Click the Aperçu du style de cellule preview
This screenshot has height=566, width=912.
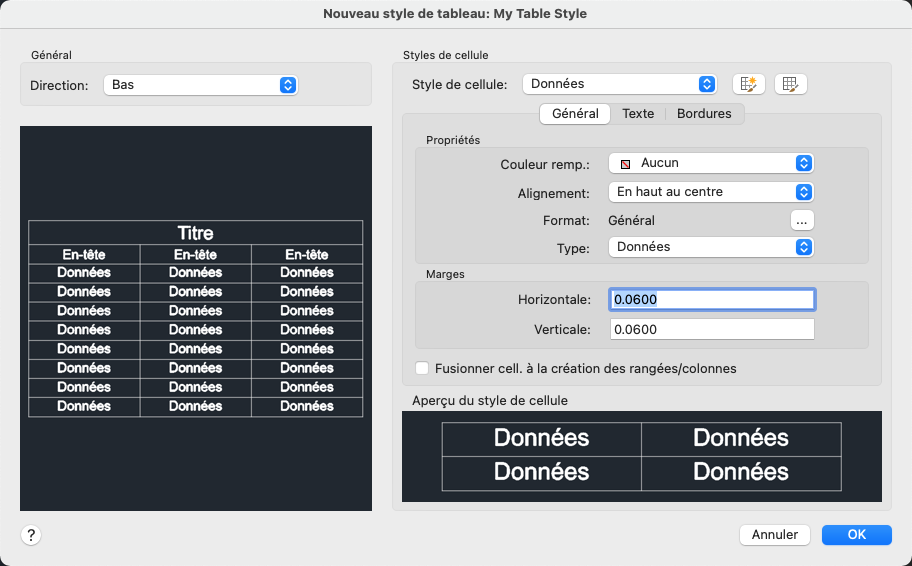(641, 456)
